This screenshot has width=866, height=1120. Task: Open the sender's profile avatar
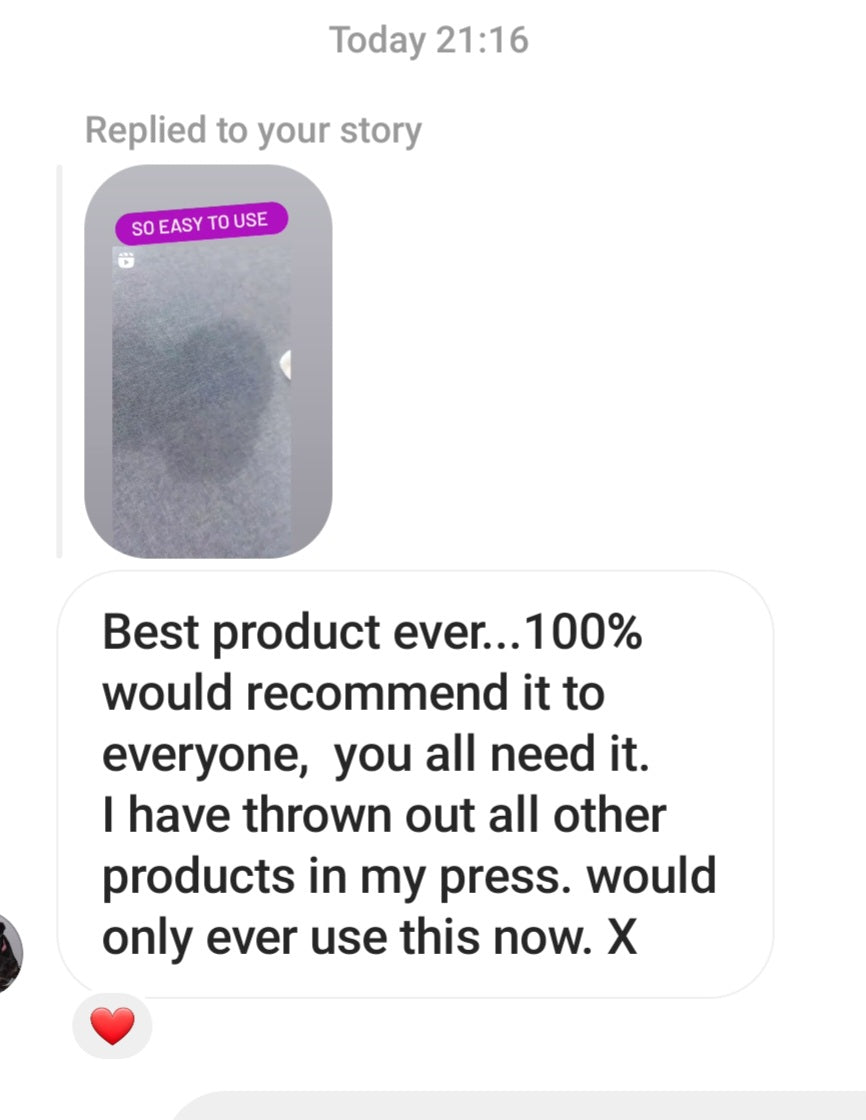11,953
